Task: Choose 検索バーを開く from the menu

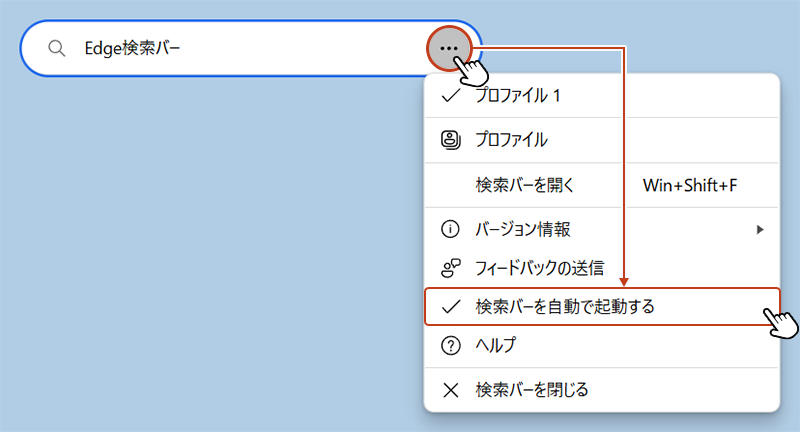Action: [x=602, y=185]
